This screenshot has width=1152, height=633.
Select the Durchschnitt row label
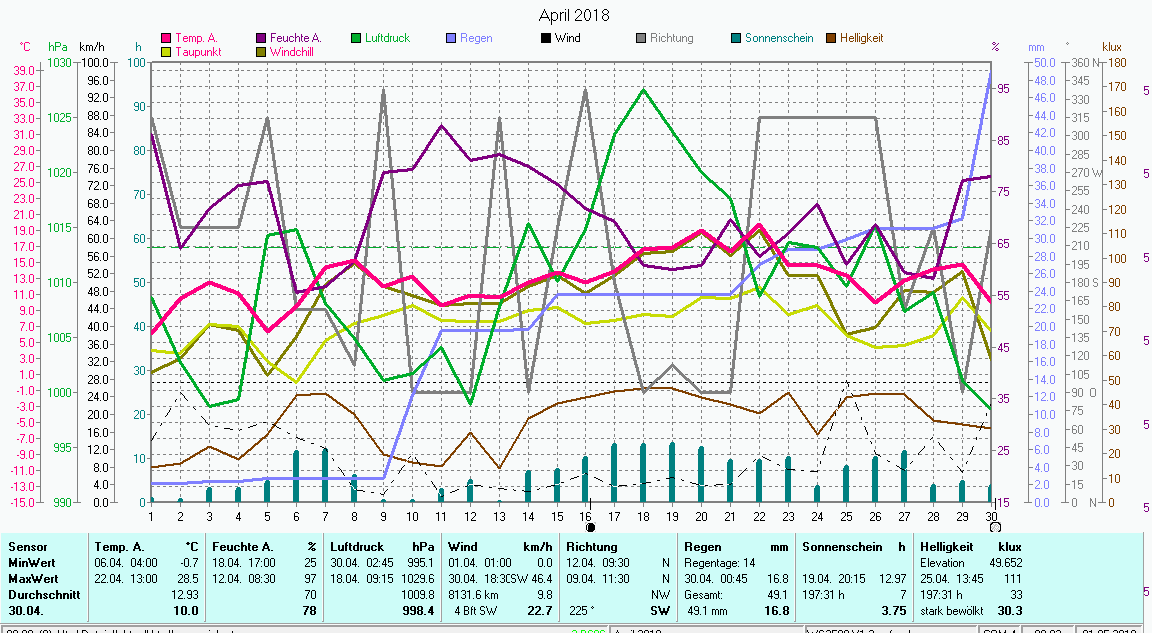(x=42, y=595)
